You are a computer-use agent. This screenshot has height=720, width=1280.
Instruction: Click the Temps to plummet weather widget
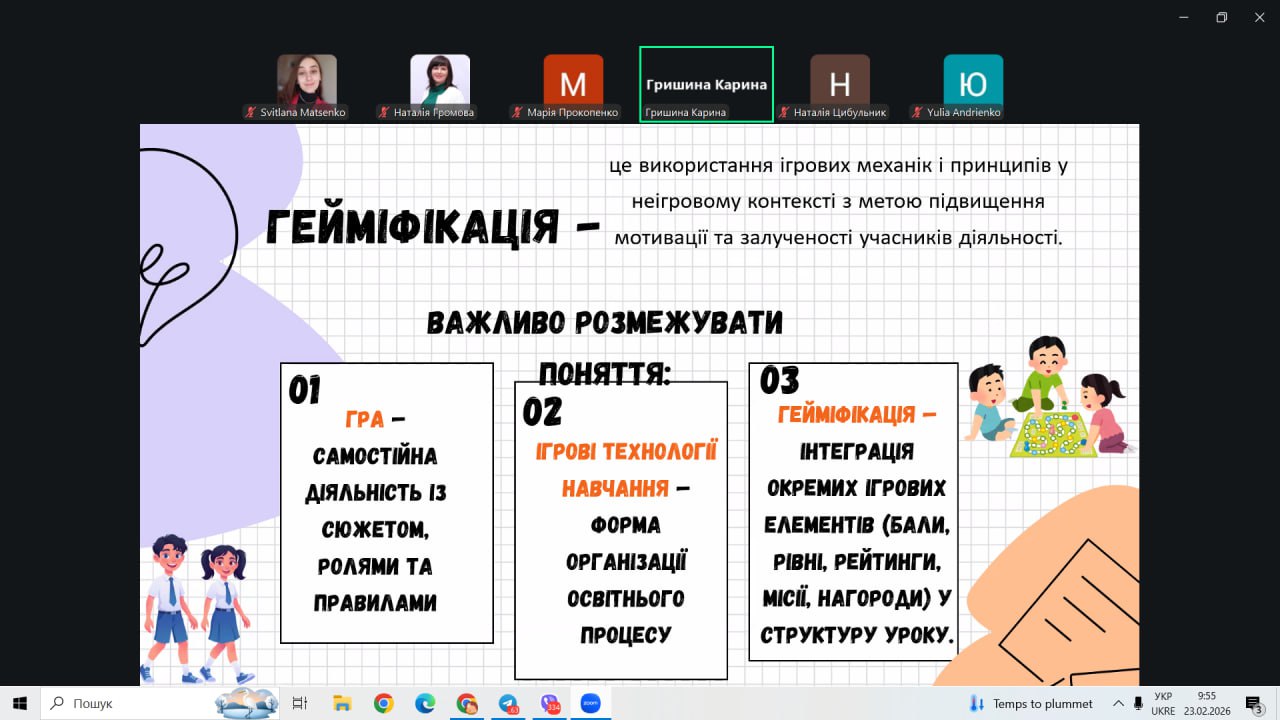1030,703
